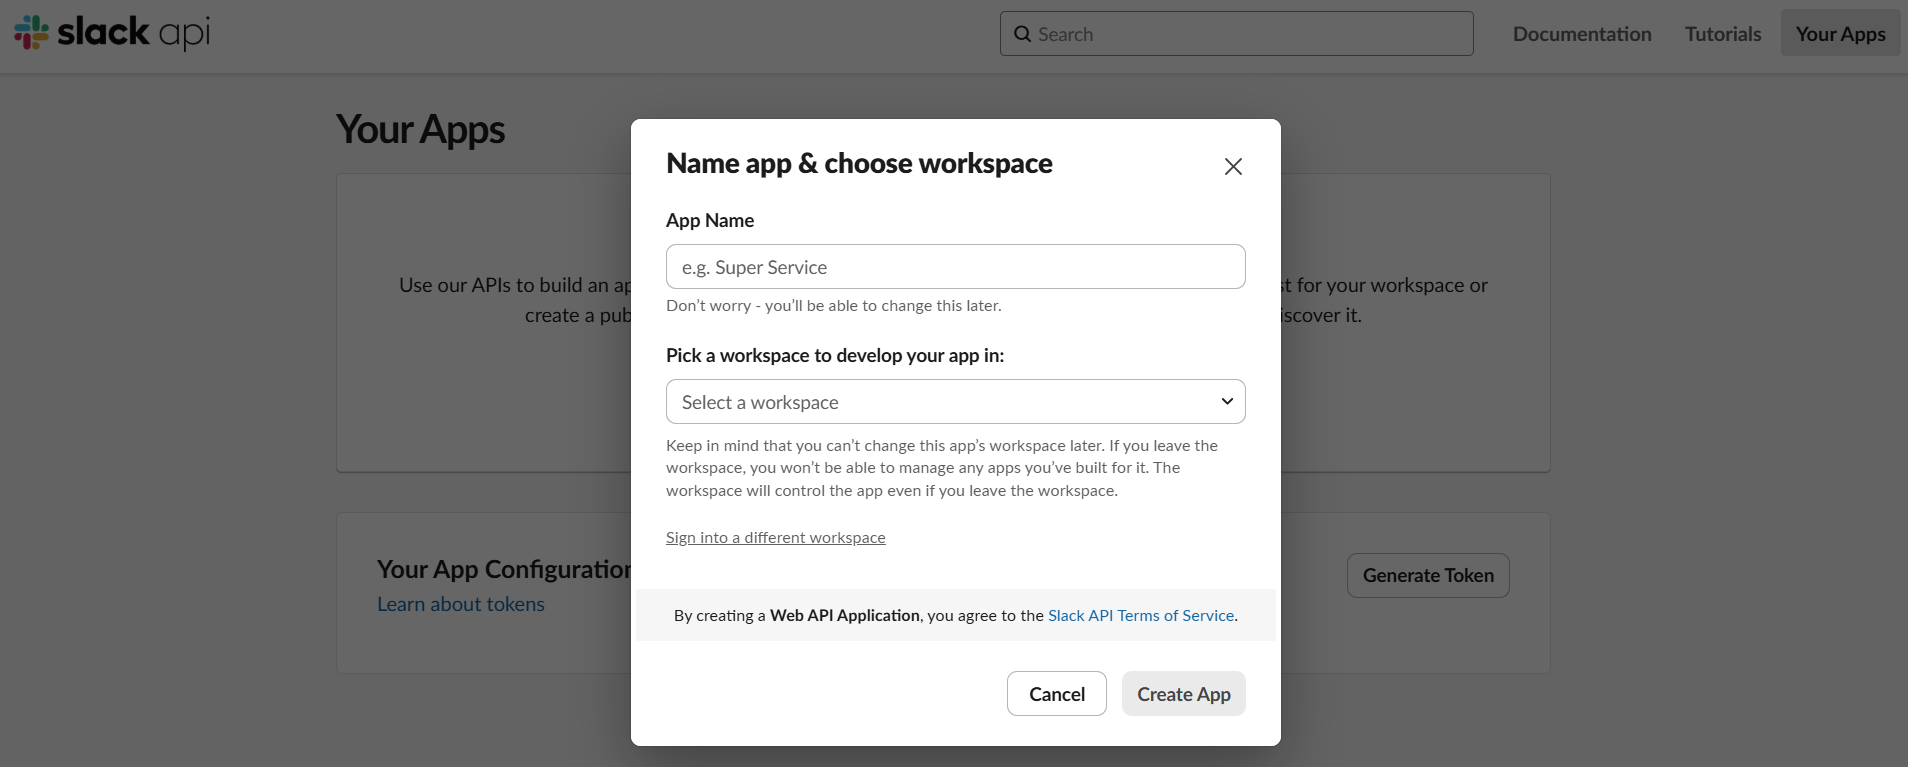Click the Name app & choose workspace title
The image size is (1908, 767).
859,163
